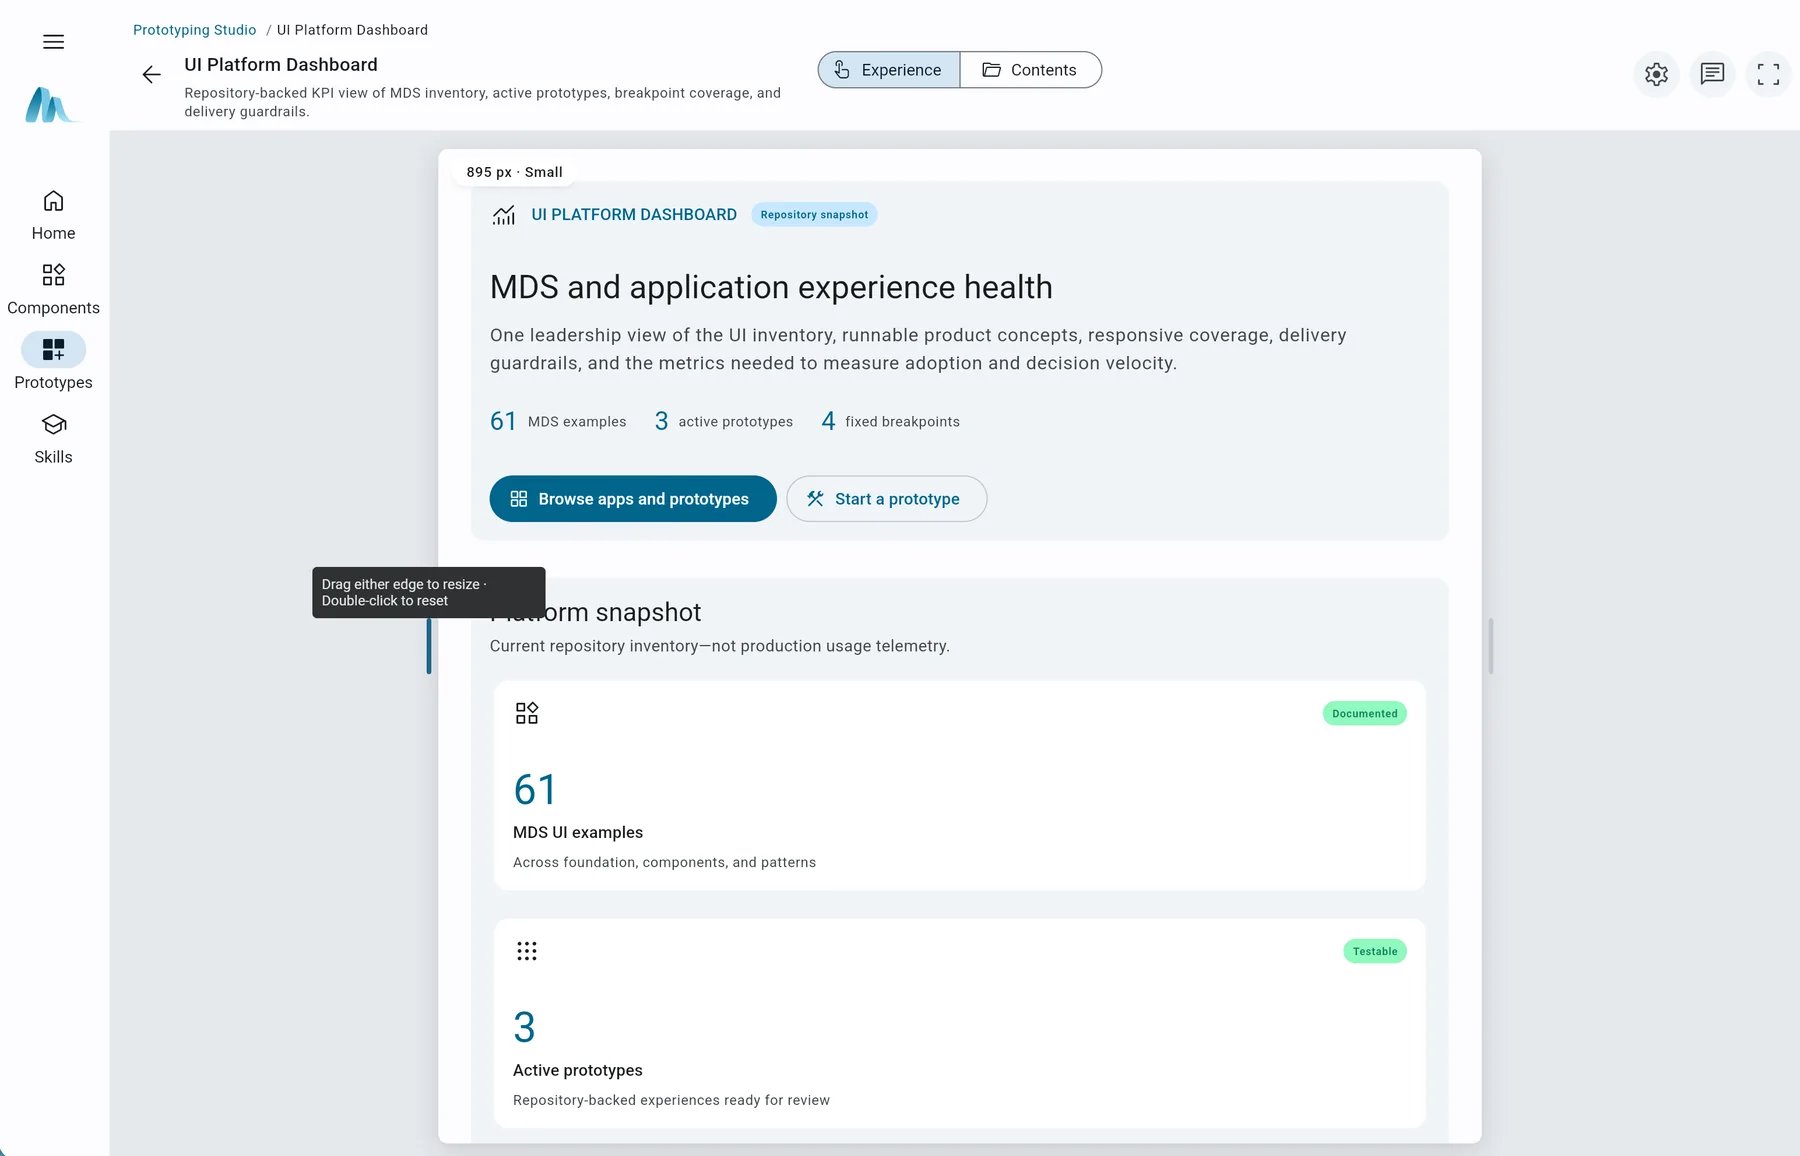Image resolution: width=1800 pixels, height=1156 pixels.
Task: Click 'MDS and application experience health' heading
Action: 771,288
